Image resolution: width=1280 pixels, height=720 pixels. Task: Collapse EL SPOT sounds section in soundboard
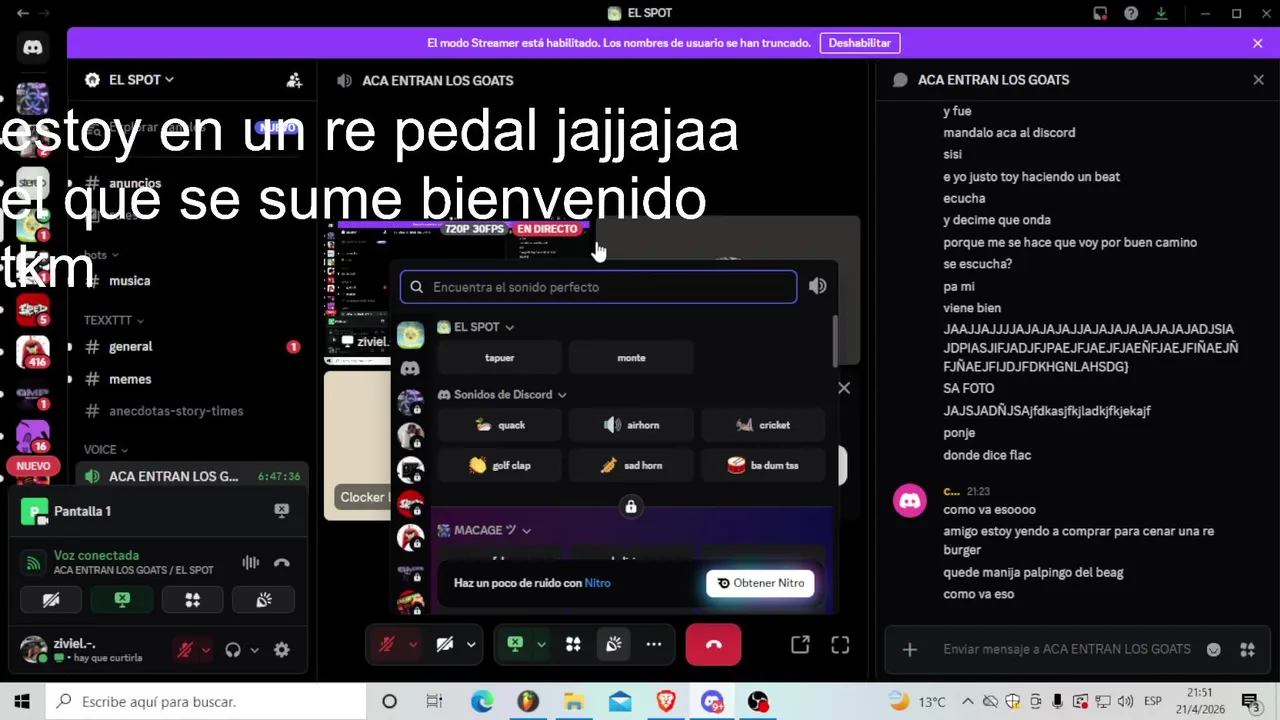476,327
